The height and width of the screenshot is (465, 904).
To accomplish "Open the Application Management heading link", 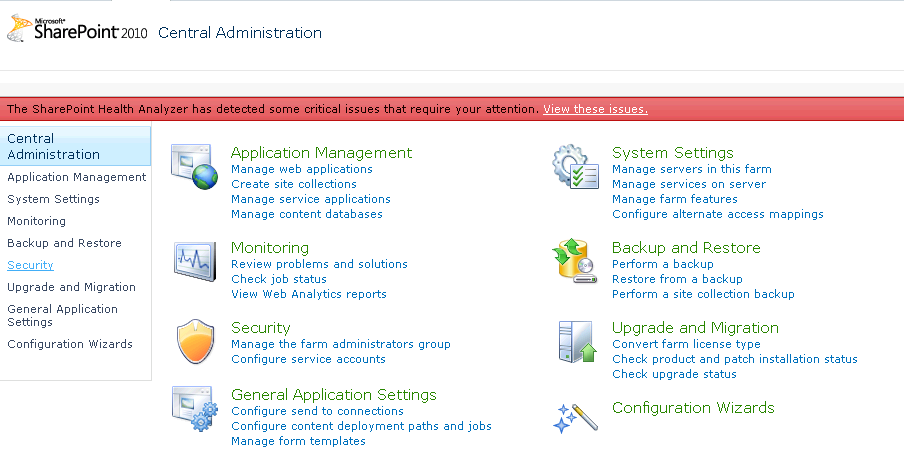I will pyautogui.click(x=321, y=153).
